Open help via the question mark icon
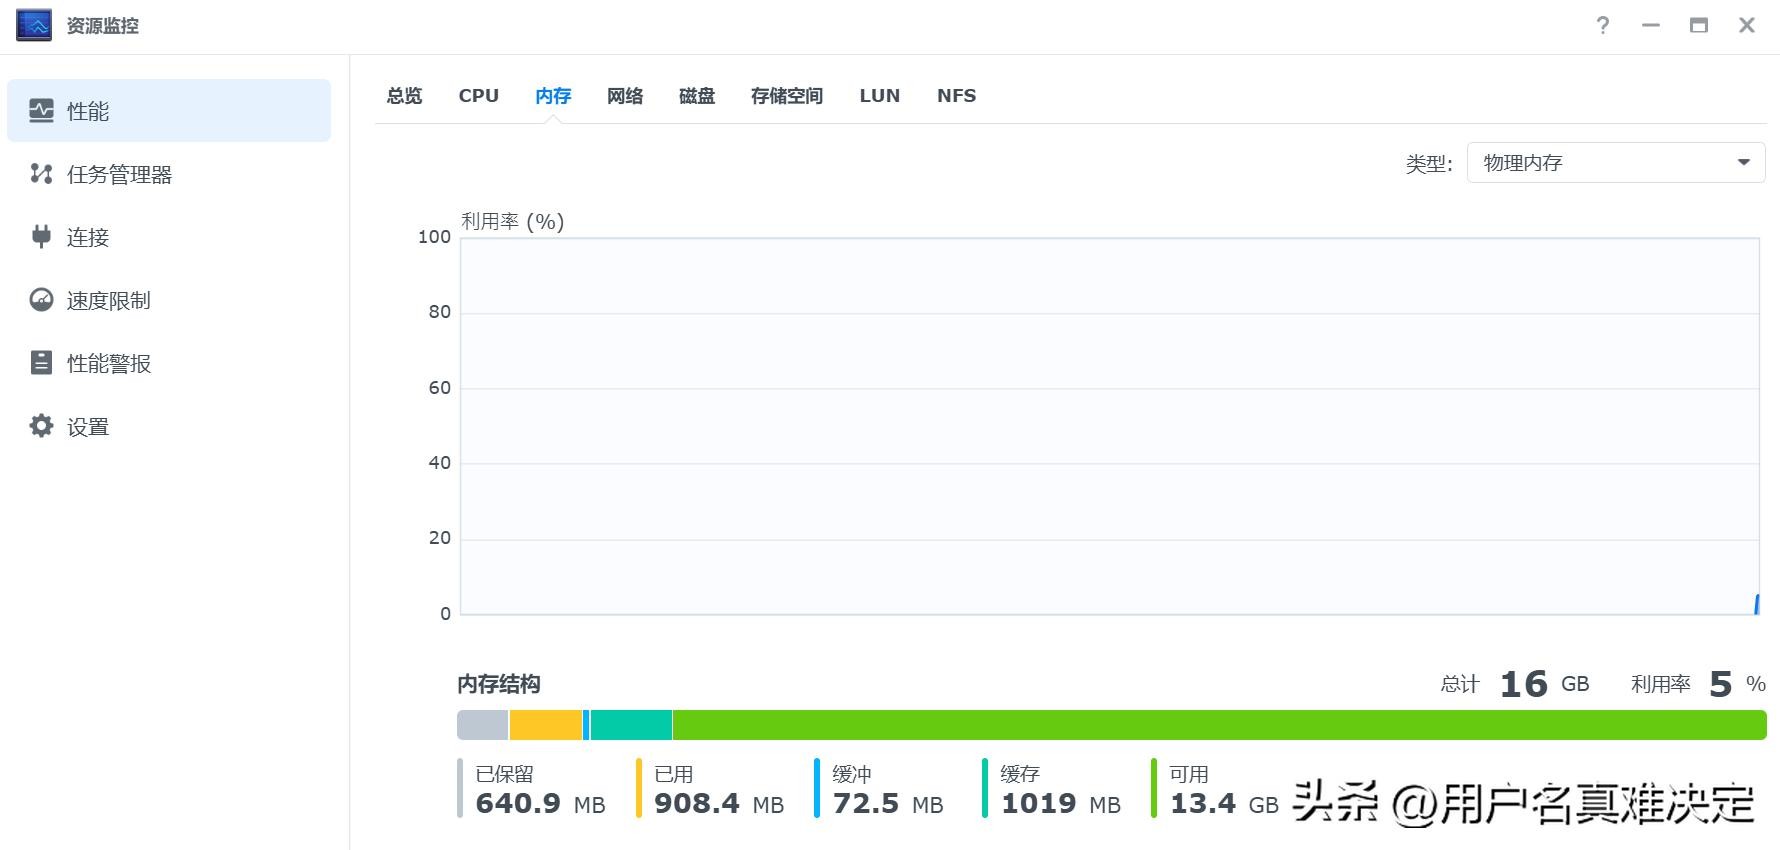Image resolution: width=1780 pixels, height=850 pixels. [1603, 26]
